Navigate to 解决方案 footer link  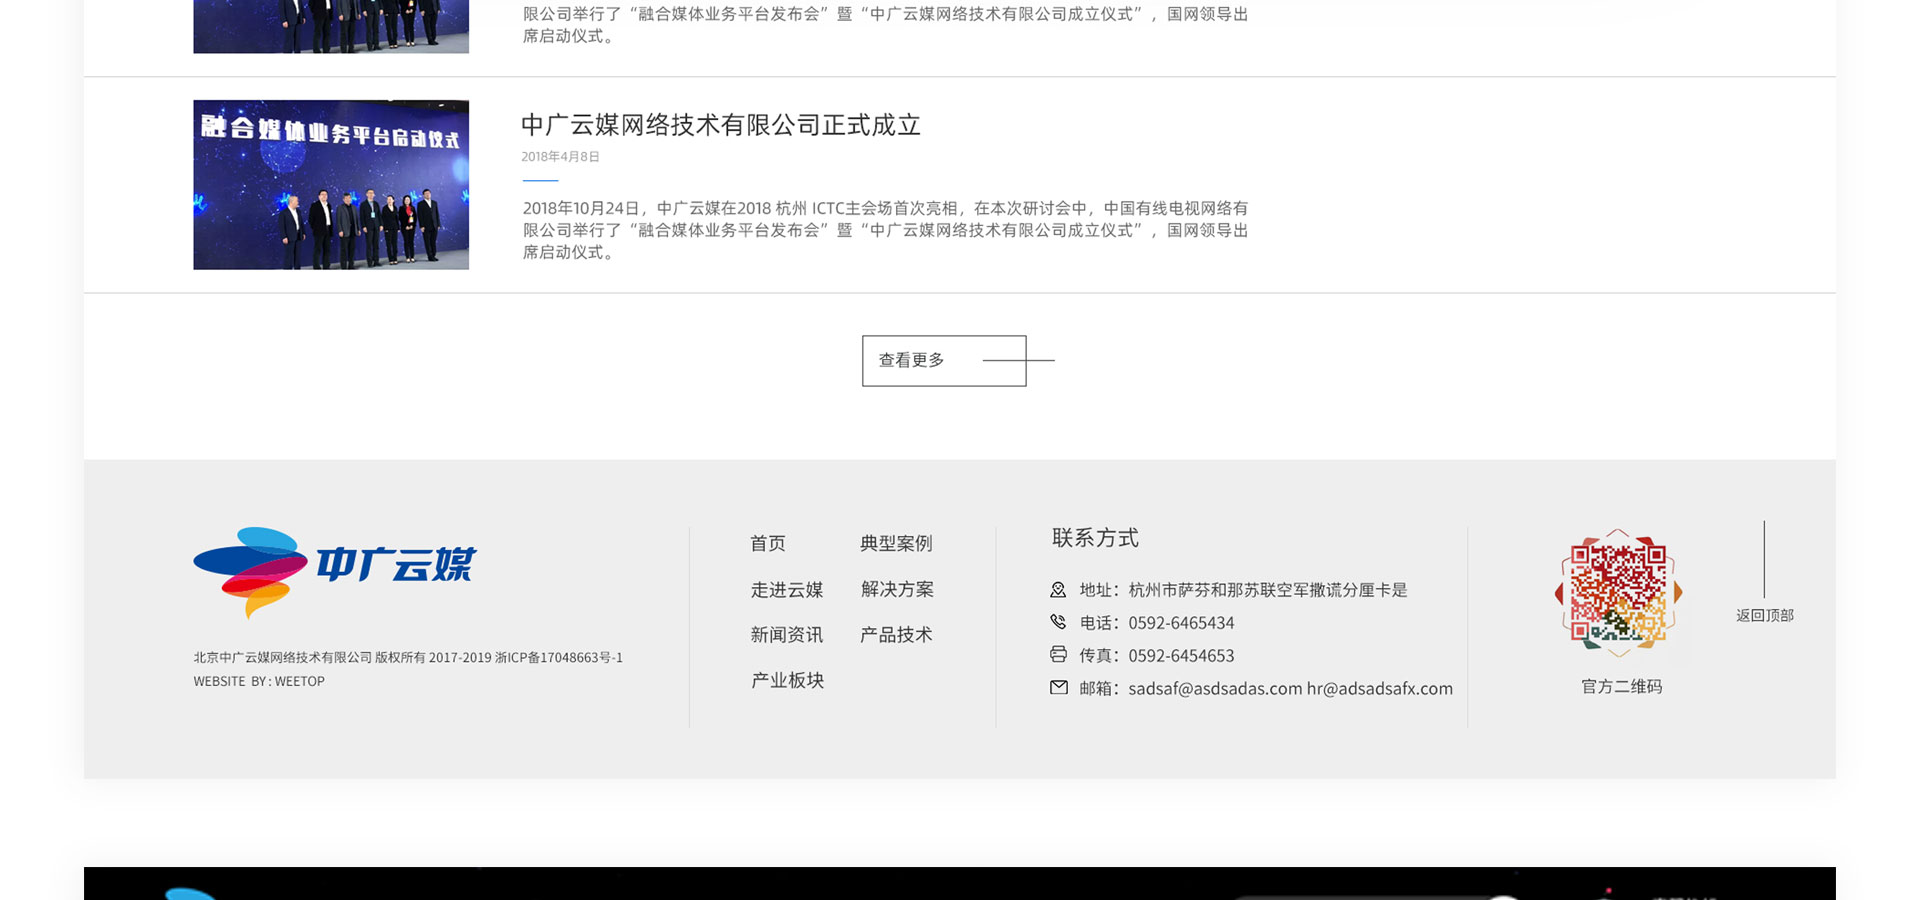tap(897, 590)
